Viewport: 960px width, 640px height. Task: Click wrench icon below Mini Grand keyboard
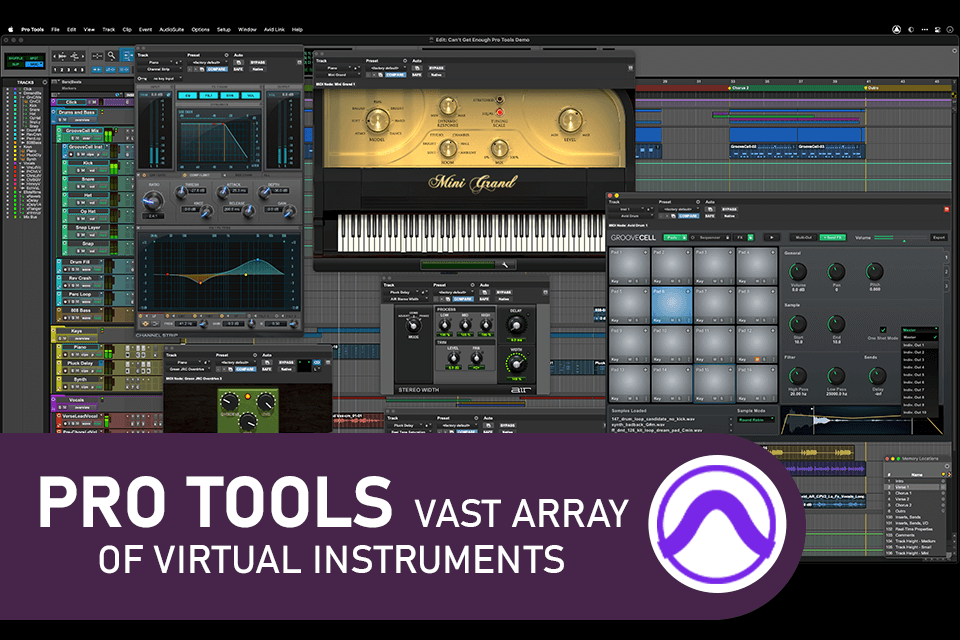[x=505, y=265]
